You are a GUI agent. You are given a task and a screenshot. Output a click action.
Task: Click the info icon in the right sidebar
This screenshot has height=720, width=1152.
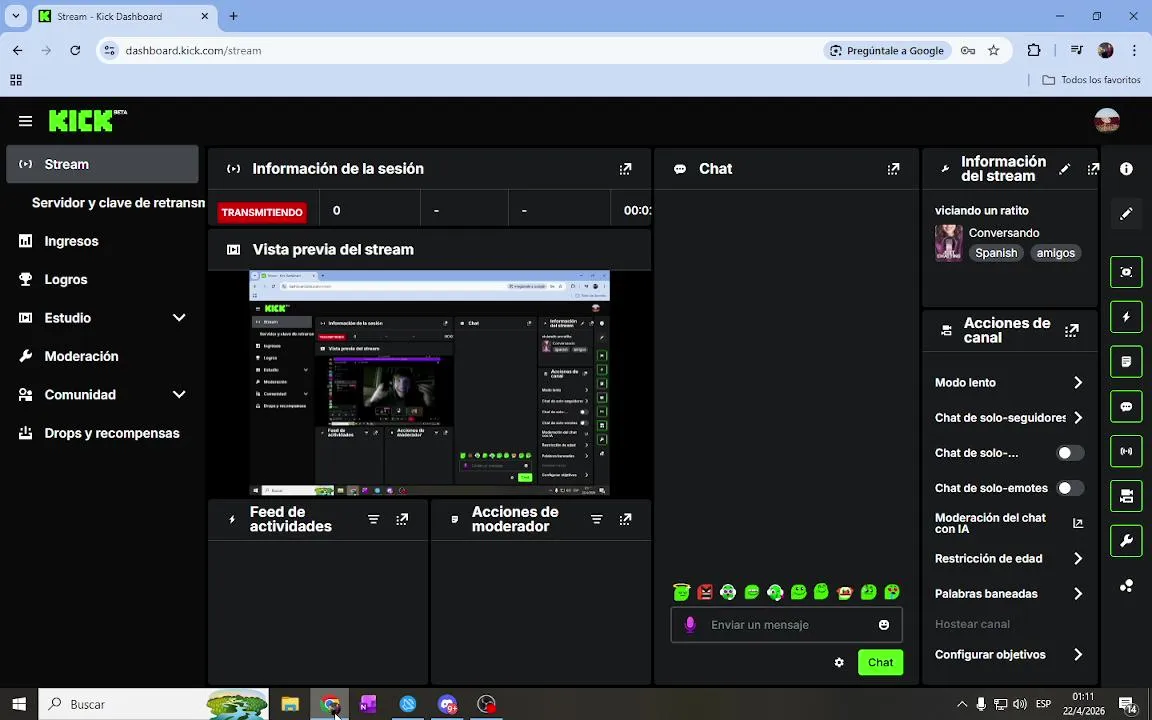[x=1126, y=169]
